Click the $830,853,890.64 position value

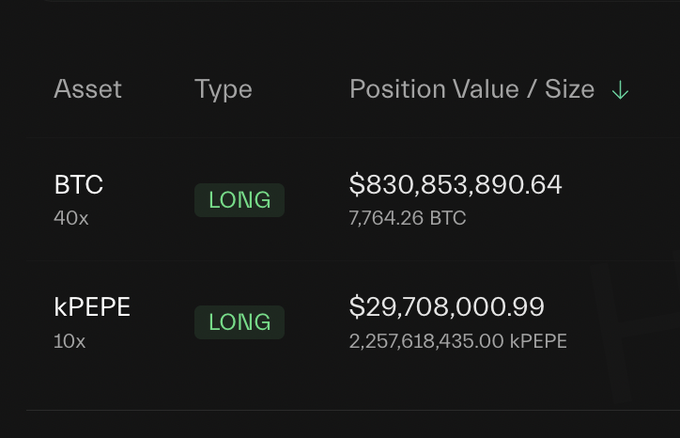point(455,185)
